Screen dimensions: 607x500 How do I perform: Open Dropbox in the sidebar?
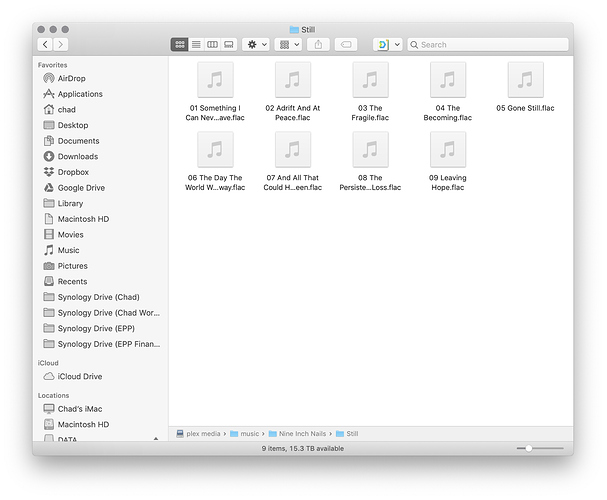101,172
